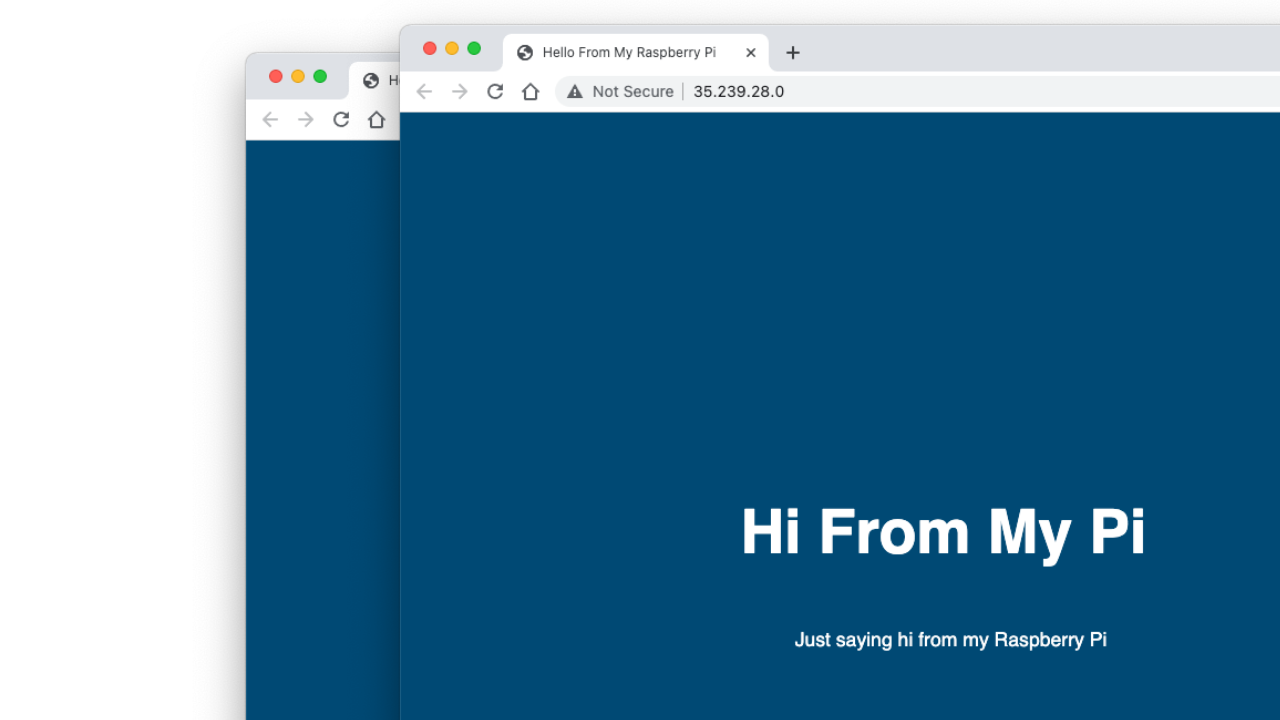
Task: Select the partially visible tab in the background window
Action: (385, 80)
